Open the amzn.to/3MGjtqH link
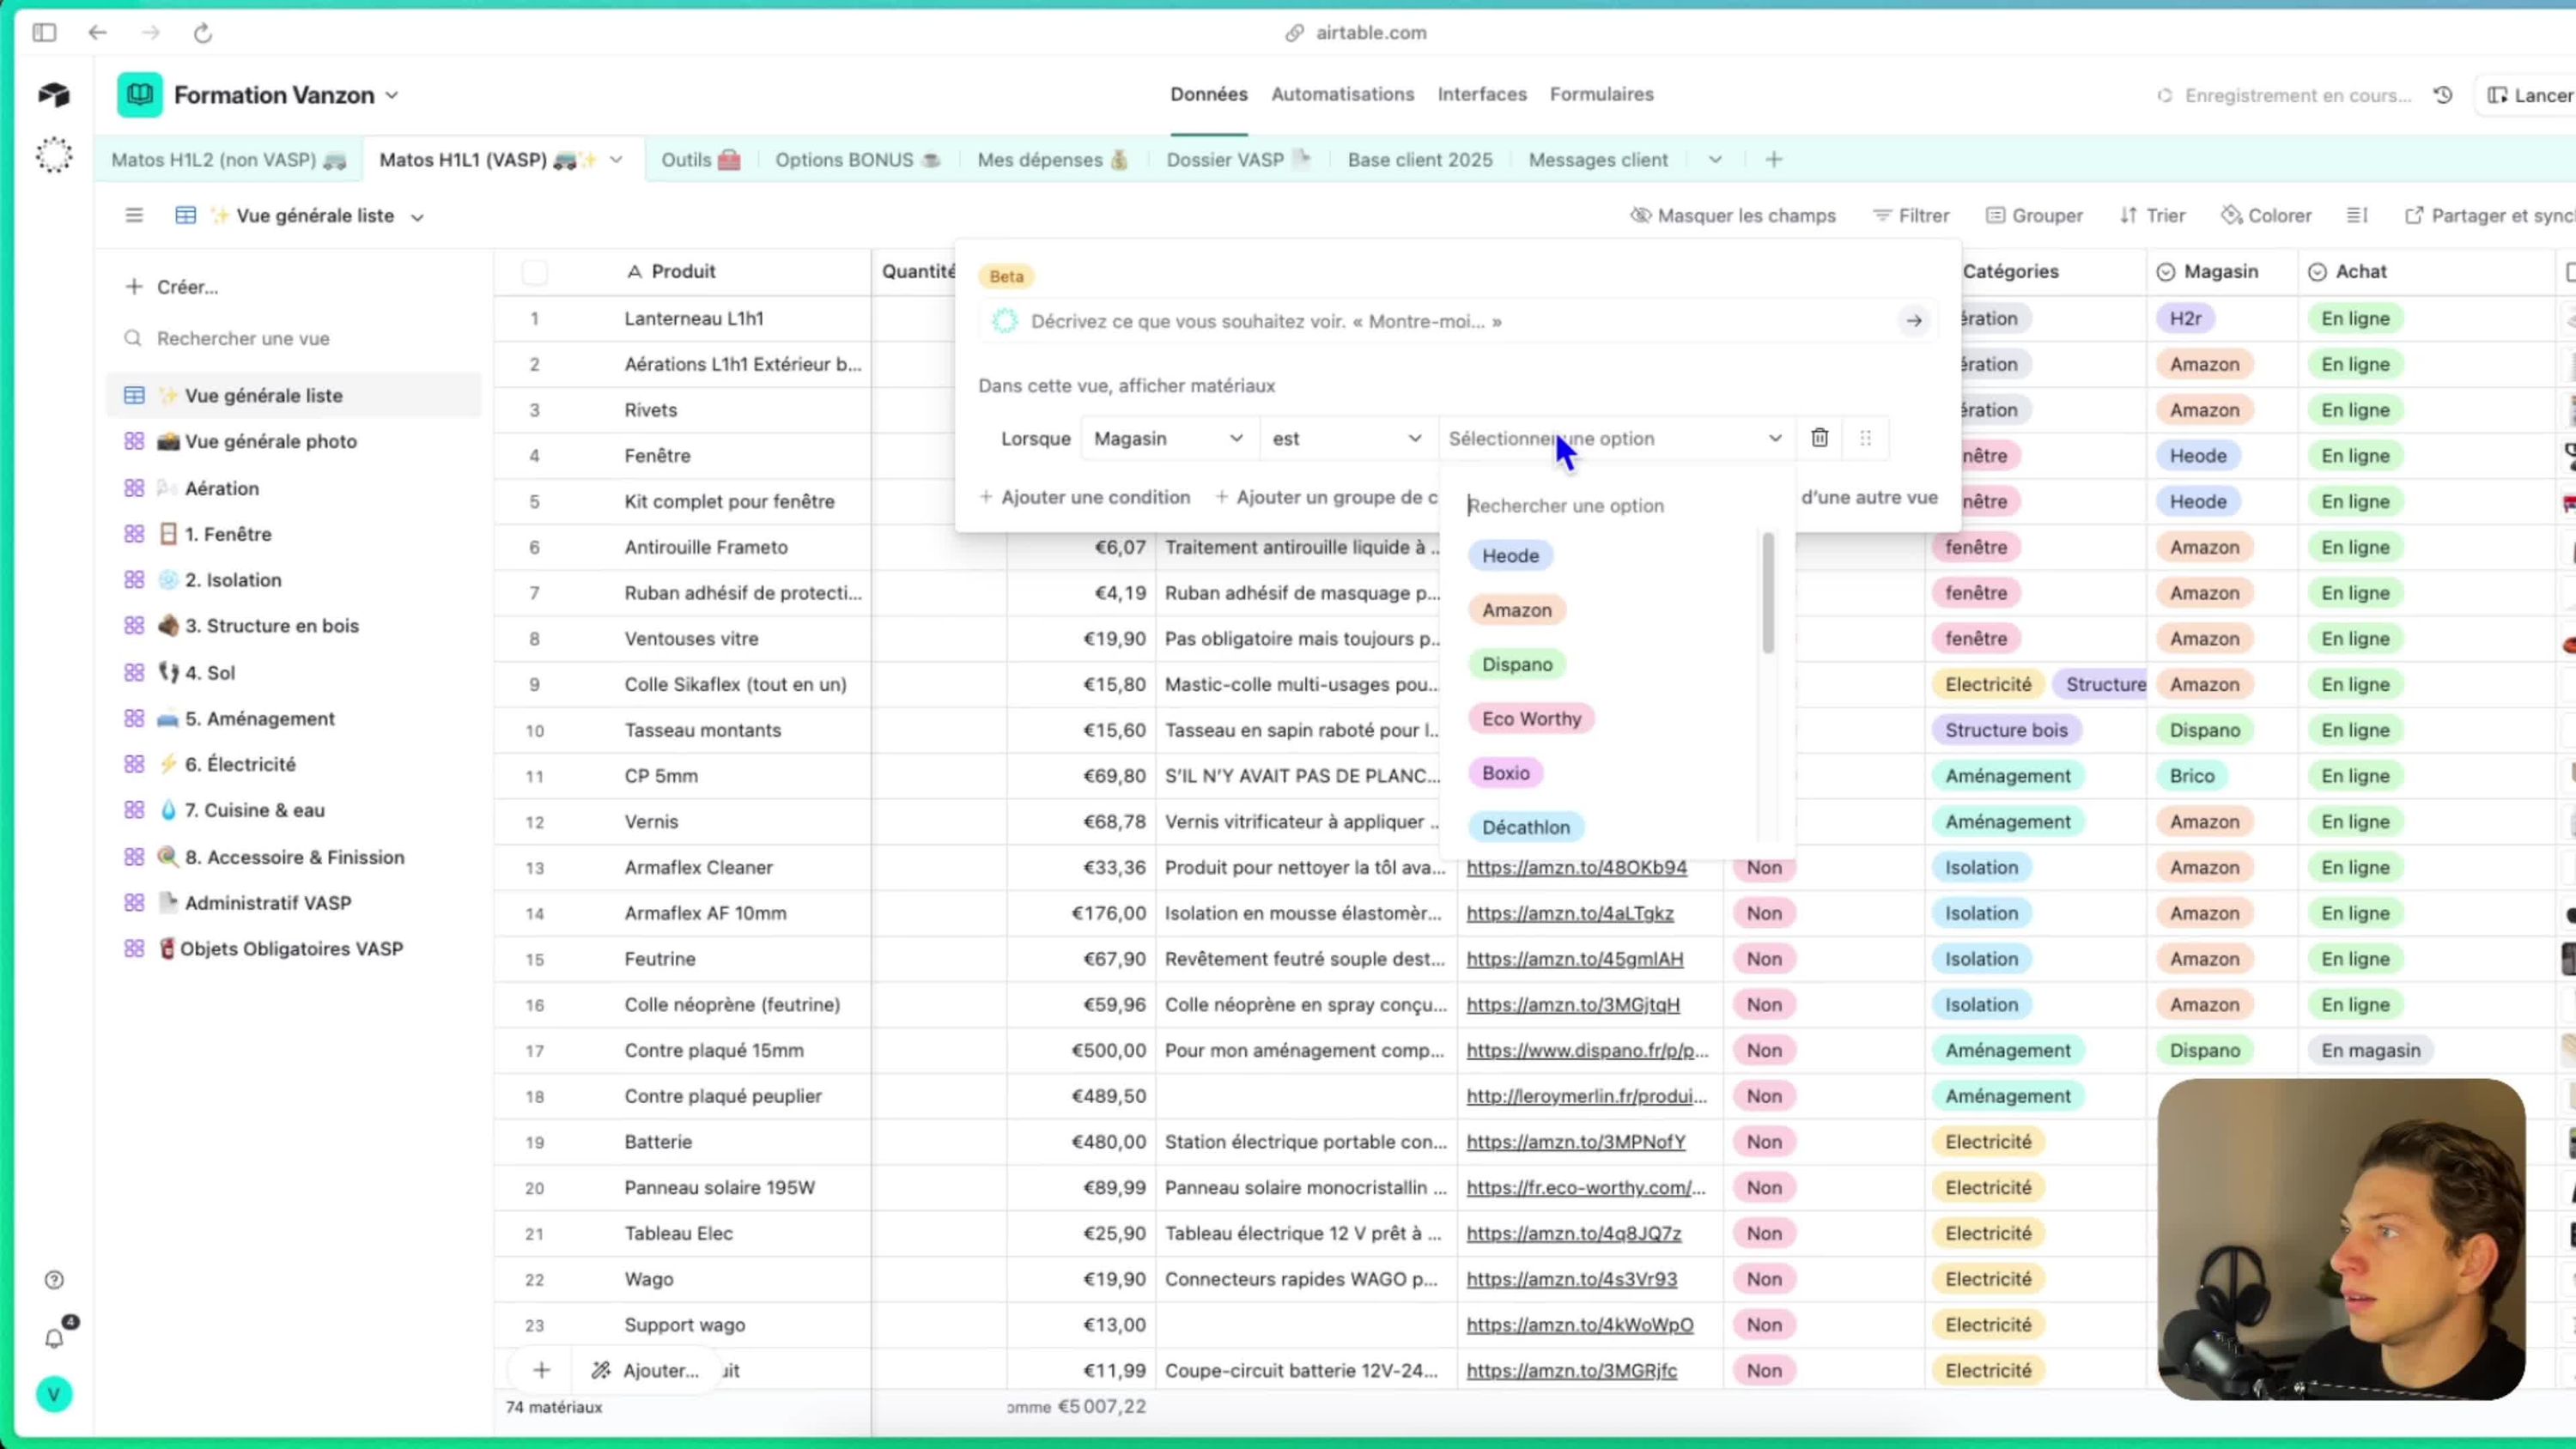Image resolution: width=2576 pixels, height=1449 pixels. point(1572,1004)
